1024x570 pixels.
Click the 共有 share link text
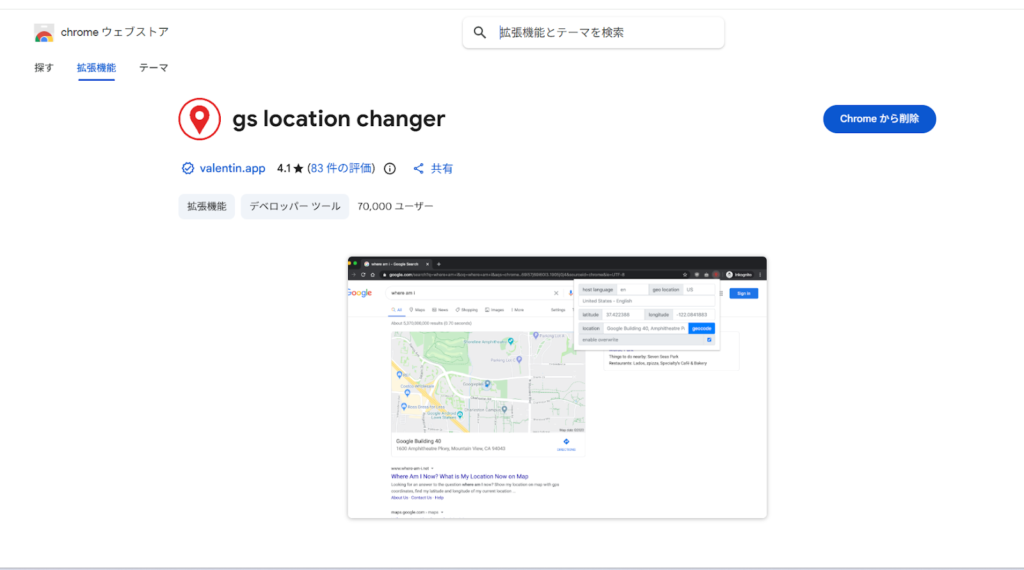tap(442, 168)
